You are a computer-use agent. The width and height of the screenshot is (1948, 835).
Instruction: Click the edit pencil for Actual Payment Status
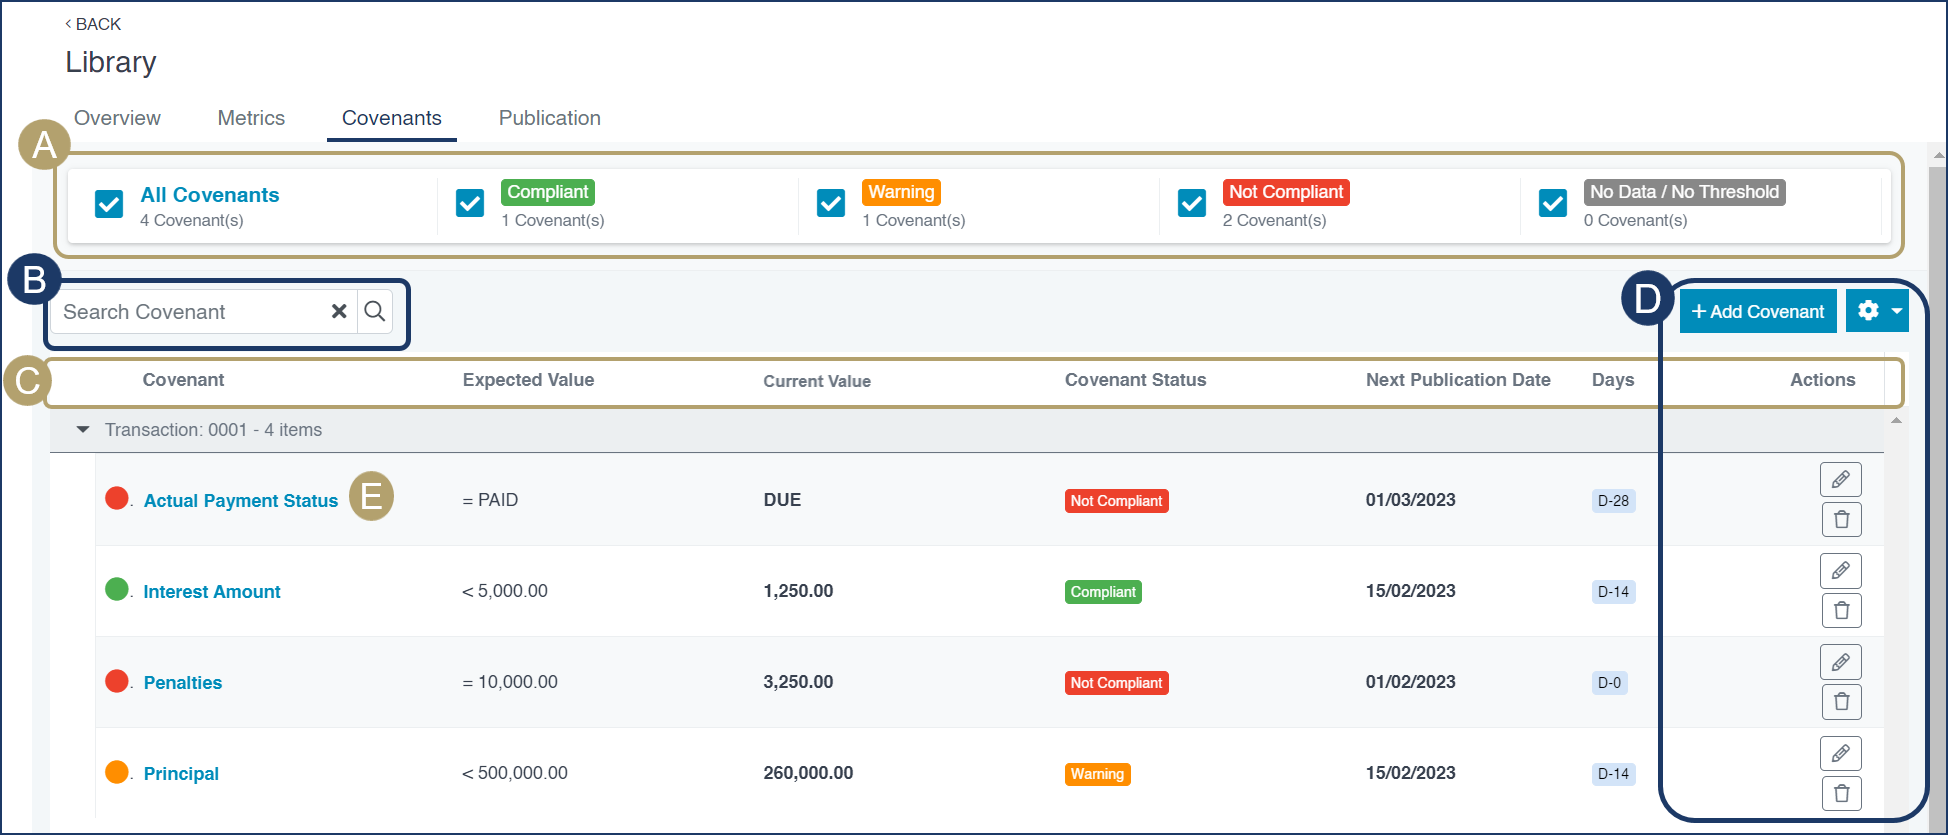click(x=1840, y=480)
